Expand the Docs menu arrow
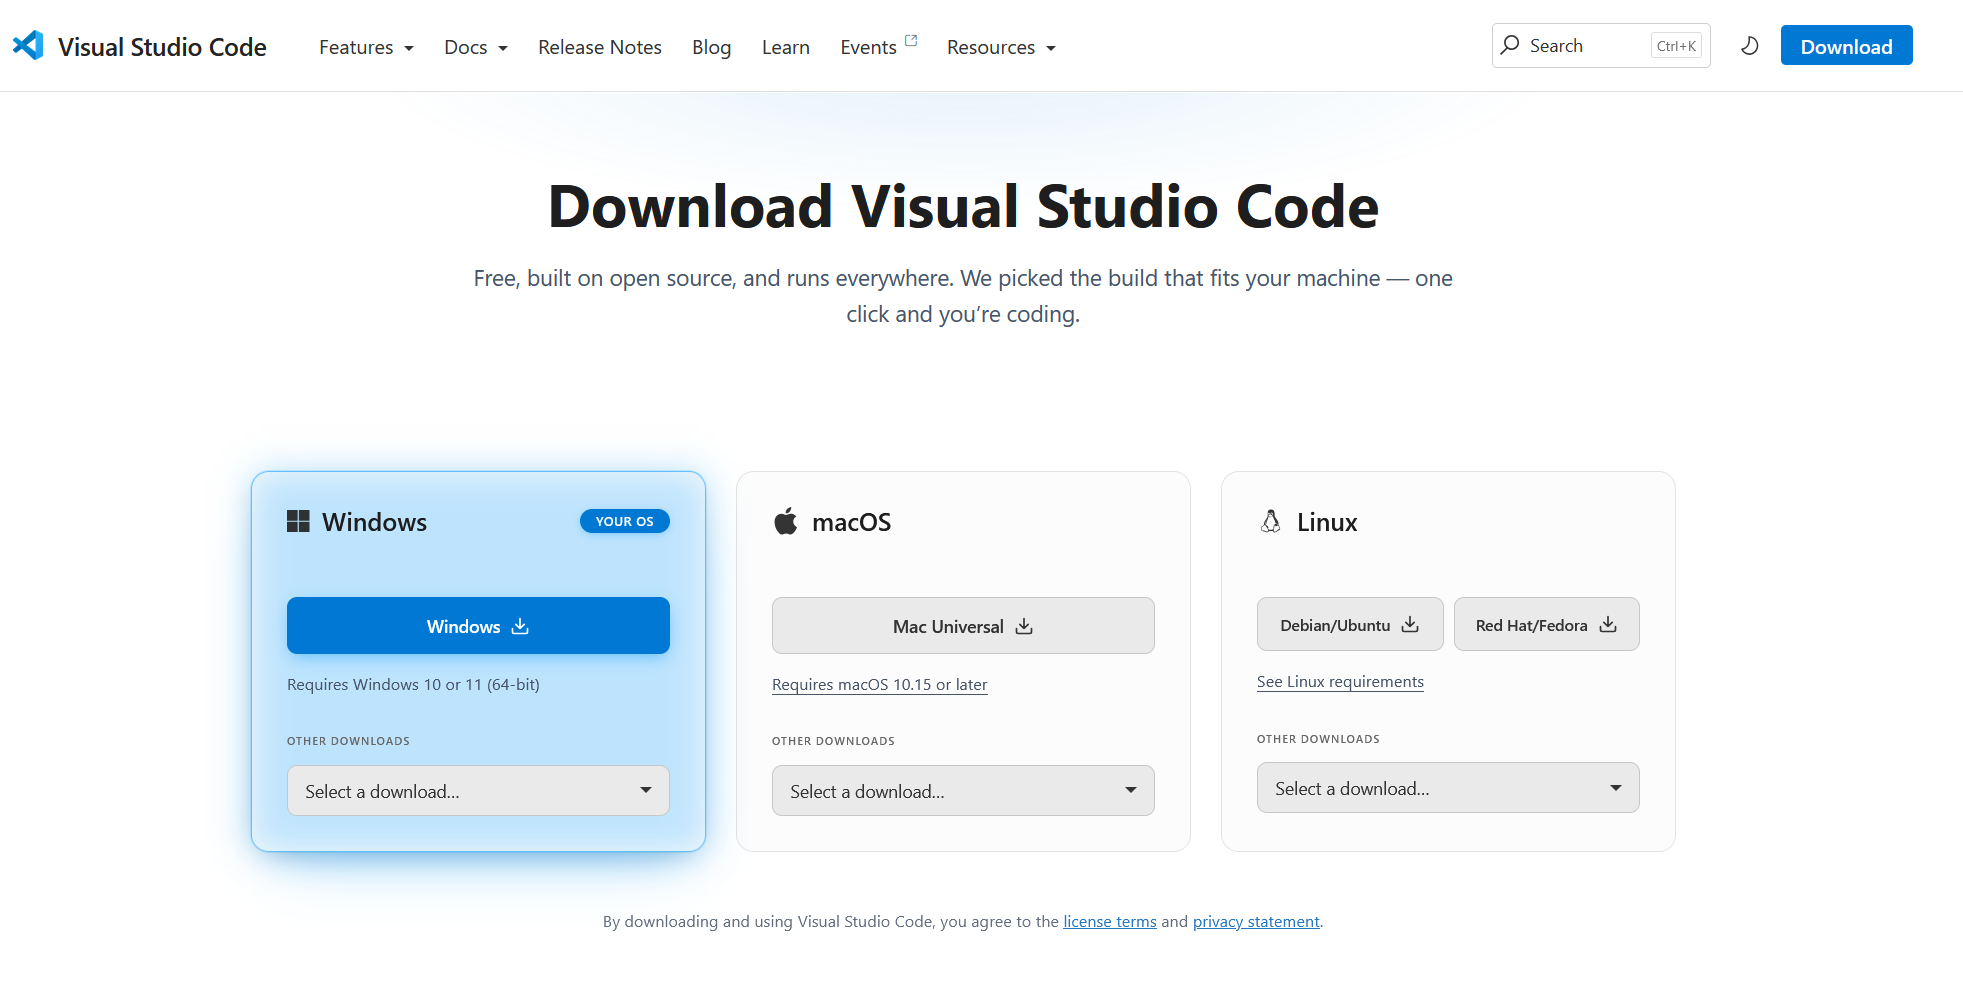This screenshot has height=983, width=1963. click(x=503, y=48)
